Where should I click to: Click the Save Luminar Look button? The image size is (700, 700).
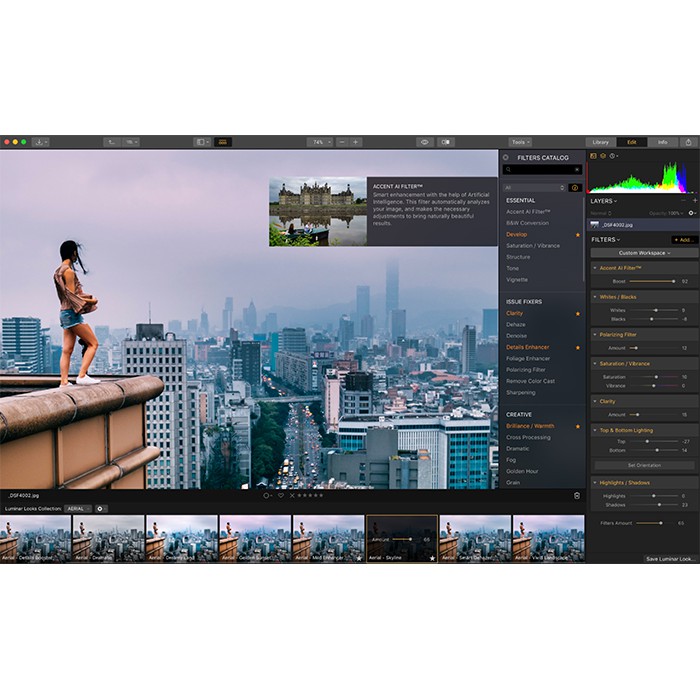click(x=669, y=558)
